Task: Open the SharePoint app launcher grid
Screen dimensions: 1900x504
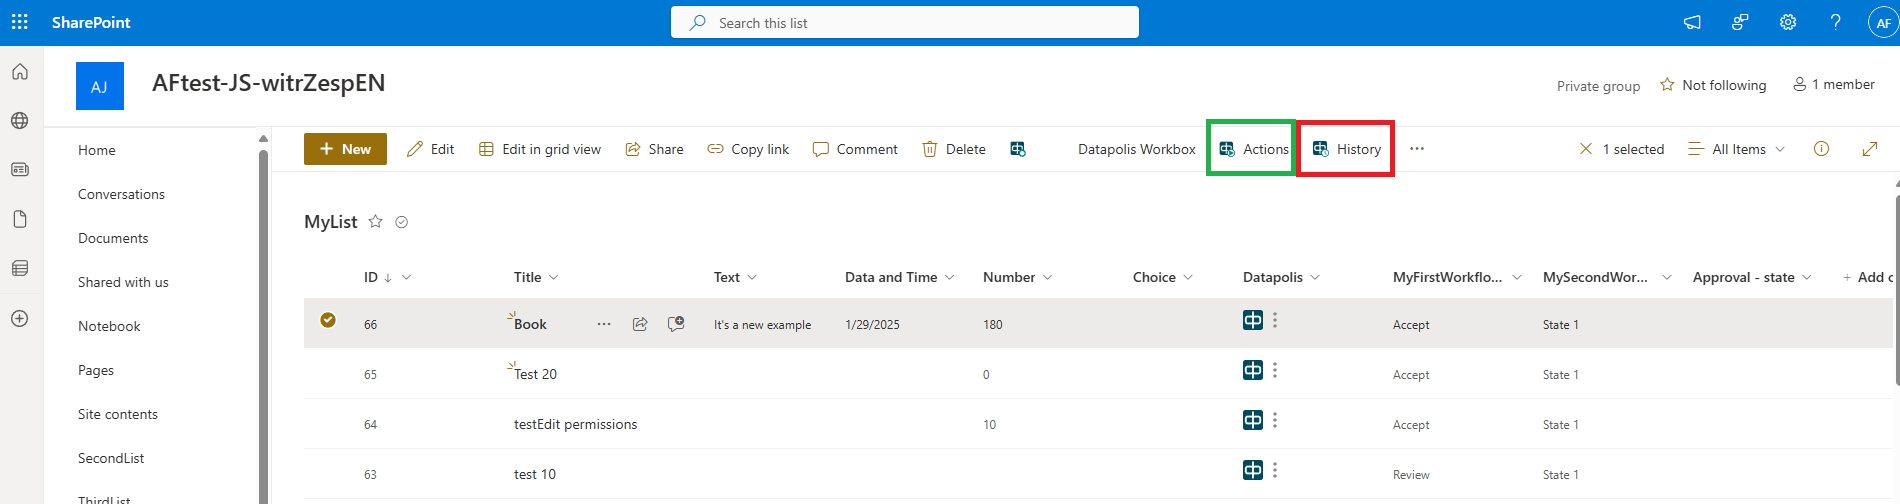Action: [x=20, y=22]
